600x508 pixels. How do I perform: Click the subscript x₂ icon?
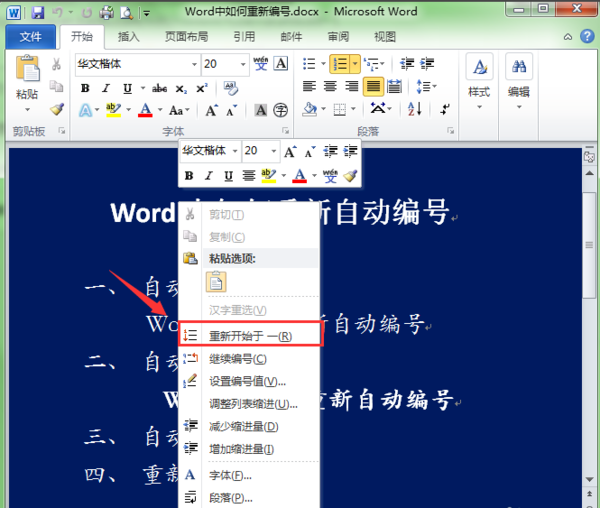[x=181, y=89]
